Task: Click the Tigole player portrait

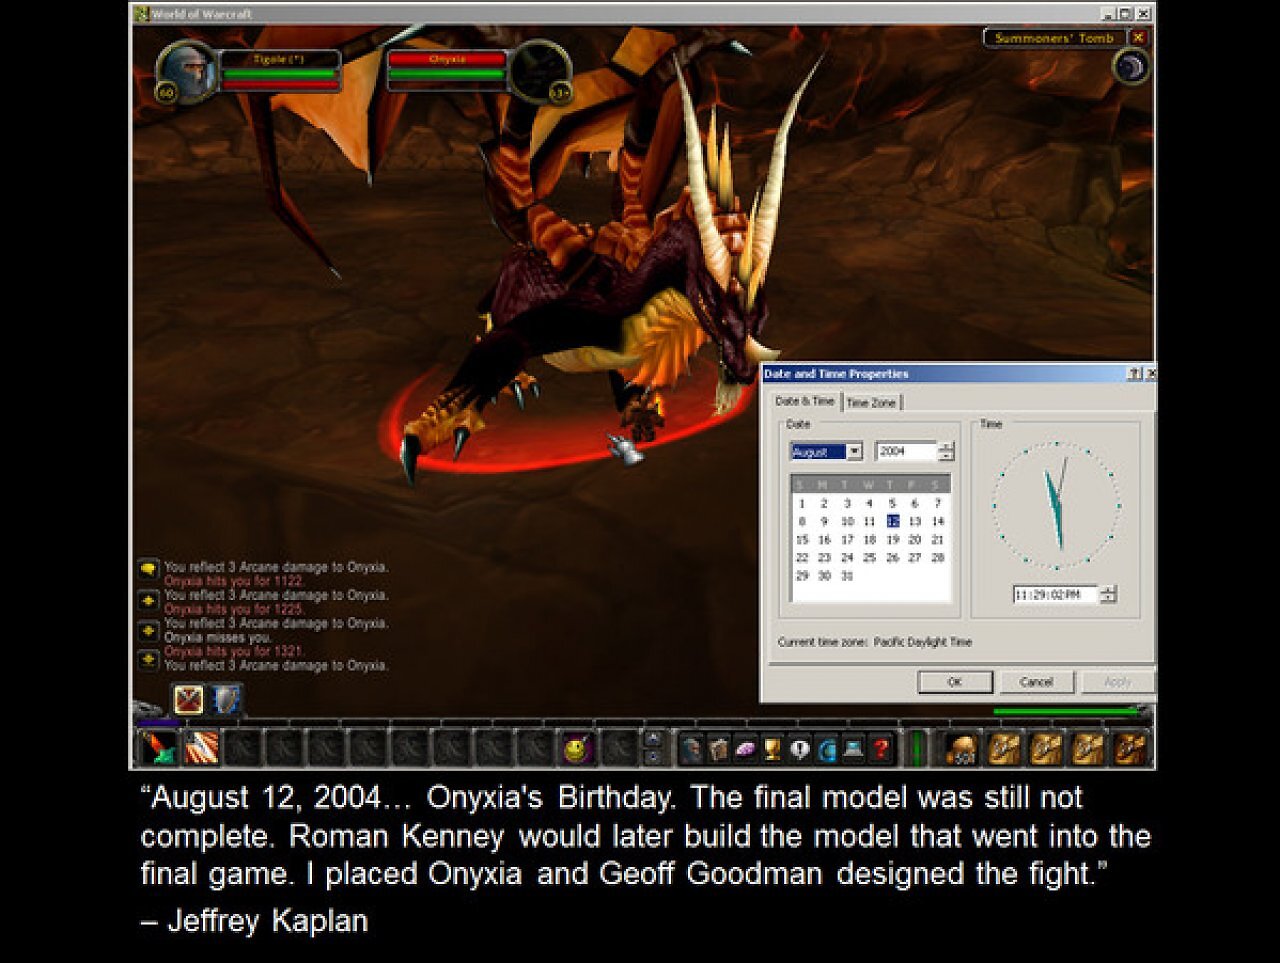Action: tap(187, 70)
